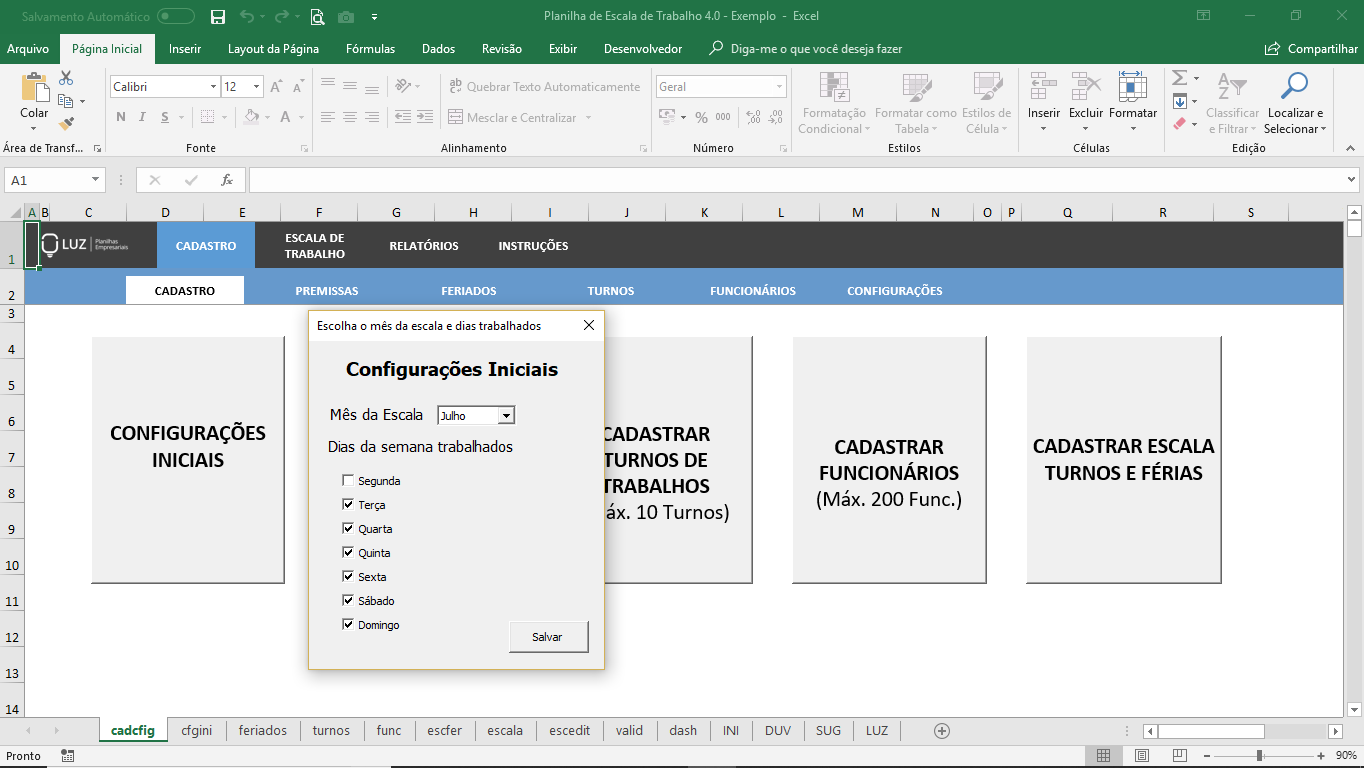The height and width of the screenshot is (768, 1364).
Task: Click the new sheet plus icon
Action: pyautogui.click(x=941, y=731)
